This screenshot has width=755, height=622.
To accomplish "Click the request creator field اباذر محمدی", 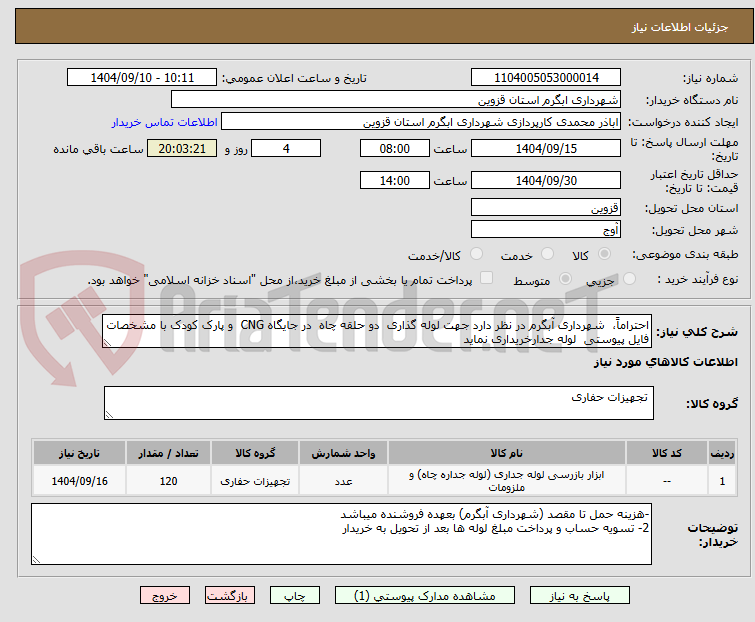I will (421, 122).
